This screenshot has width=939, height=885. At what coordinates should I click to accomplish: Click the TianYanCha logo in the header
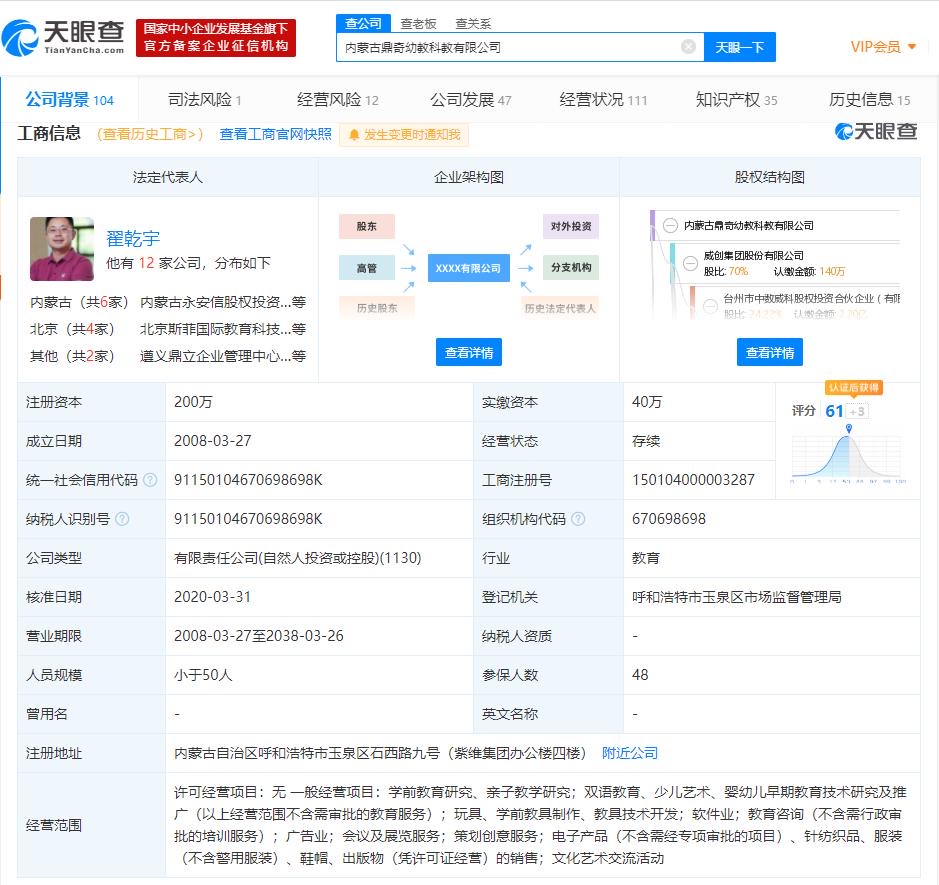[x=63, y=38]
